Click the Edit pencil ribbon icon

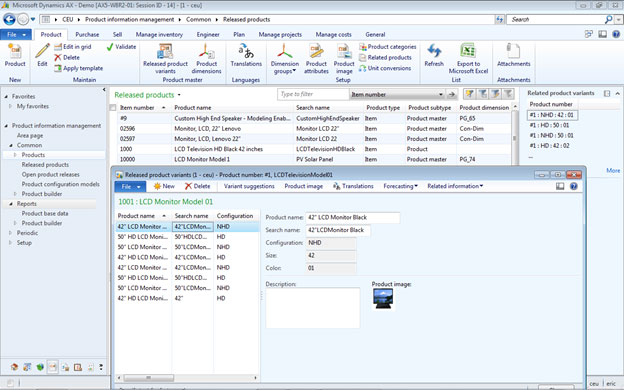[42, 55]
